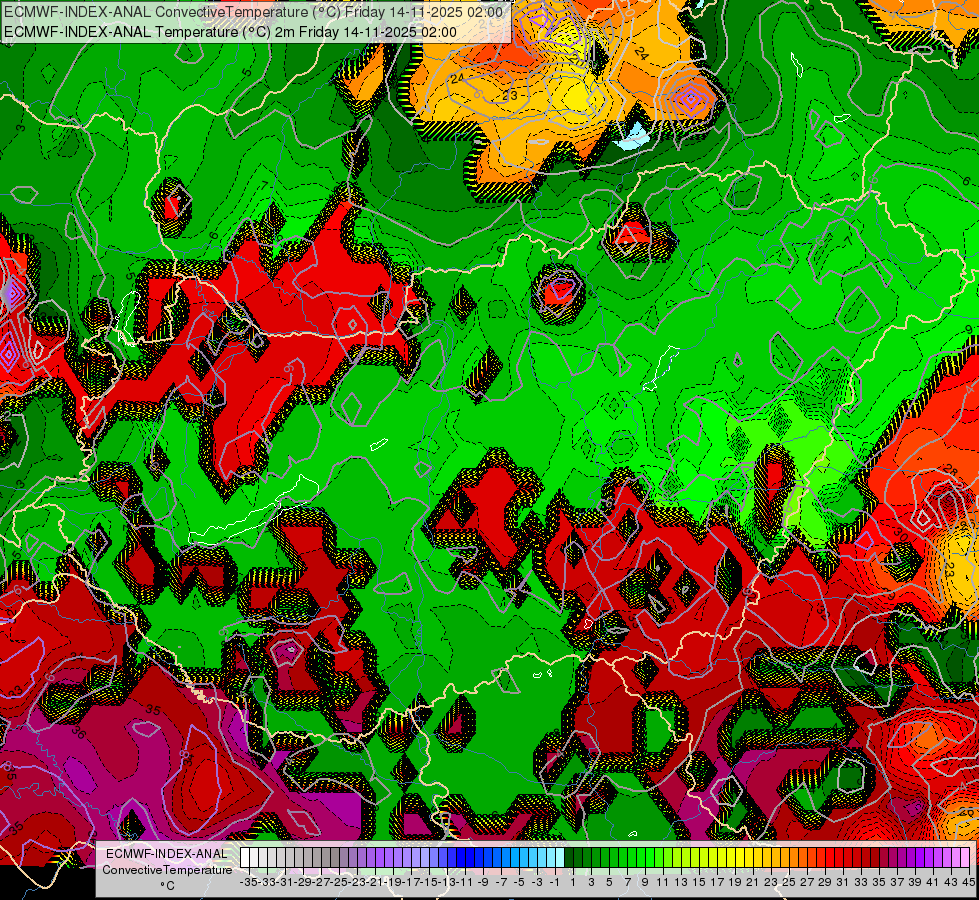
Task: Click the legend value 31
Action: [844, 883]
